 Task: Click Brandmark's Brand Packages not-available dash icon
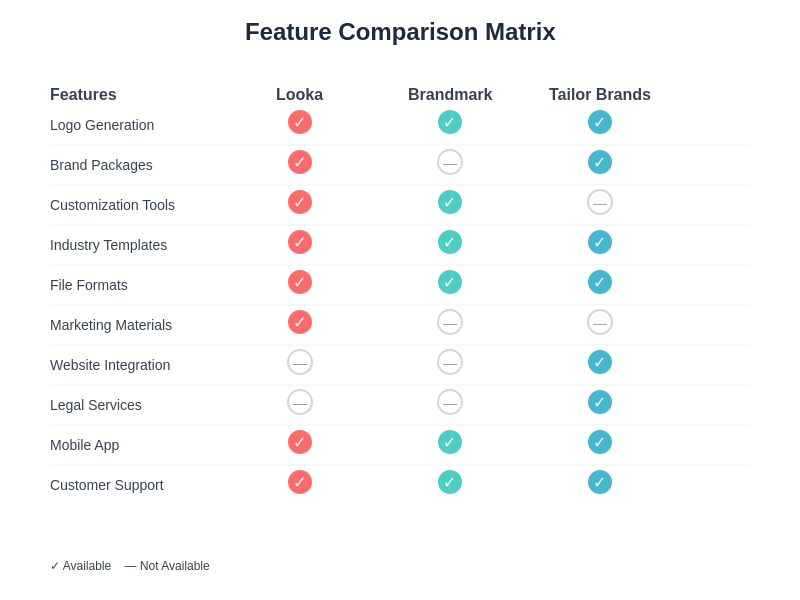click(450, 162)
